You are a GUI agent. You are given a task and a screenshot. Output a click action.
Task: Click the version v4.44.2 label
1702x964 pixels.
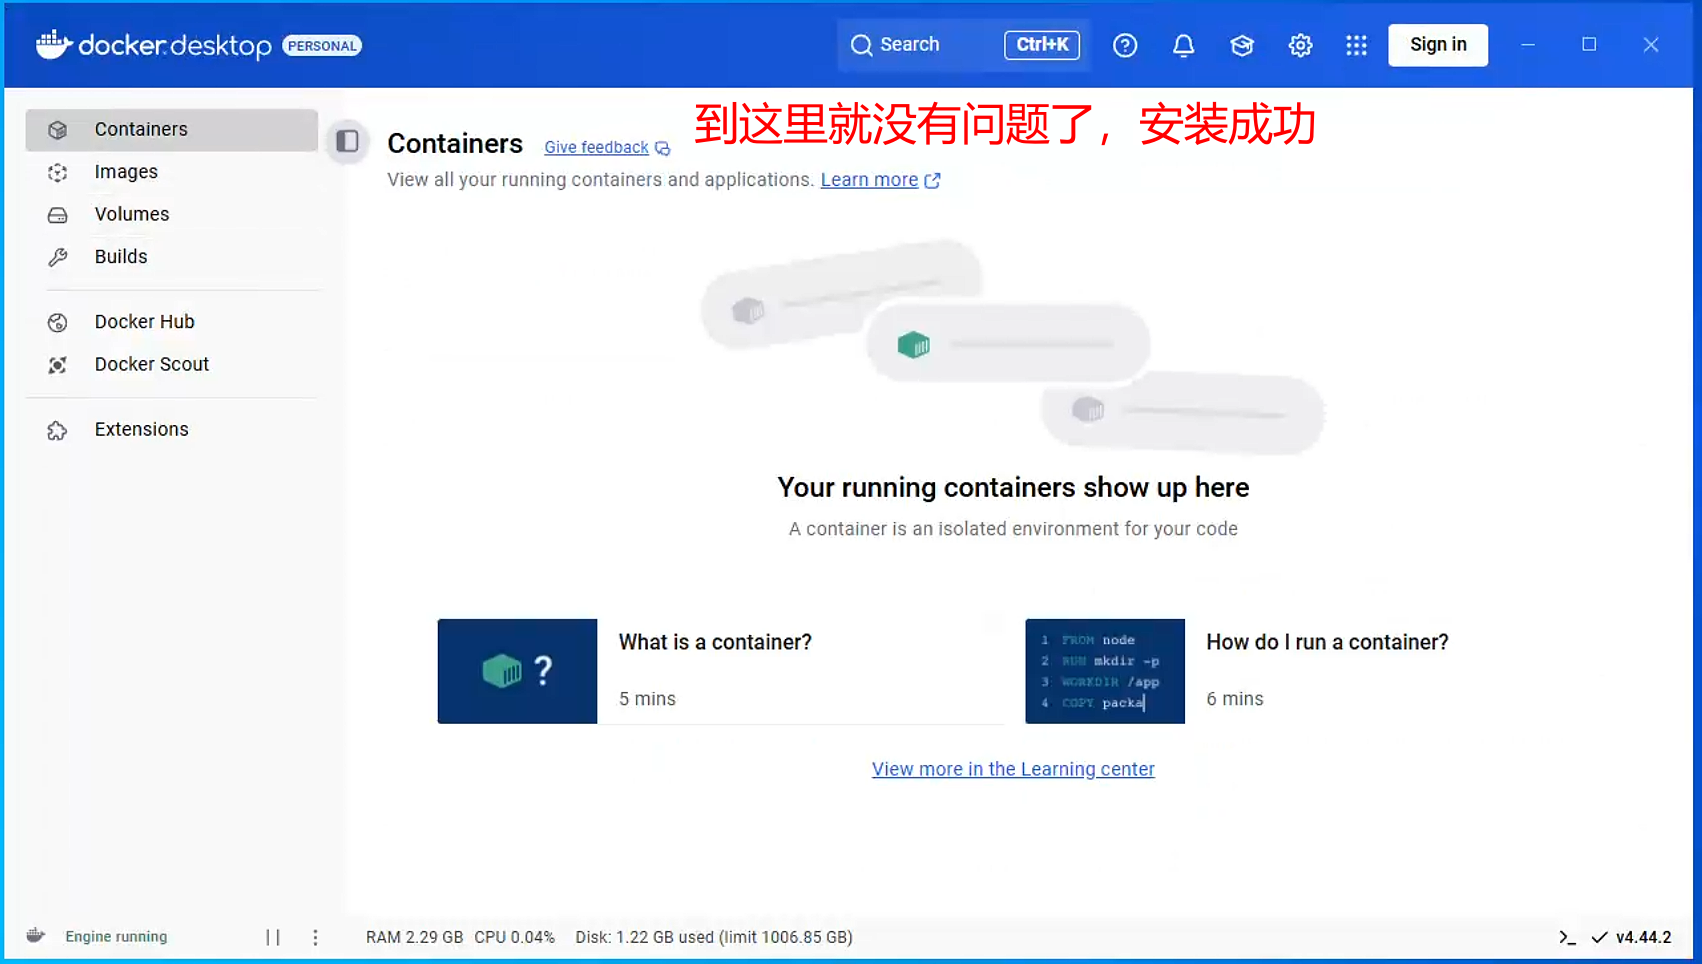(1643, 938)
